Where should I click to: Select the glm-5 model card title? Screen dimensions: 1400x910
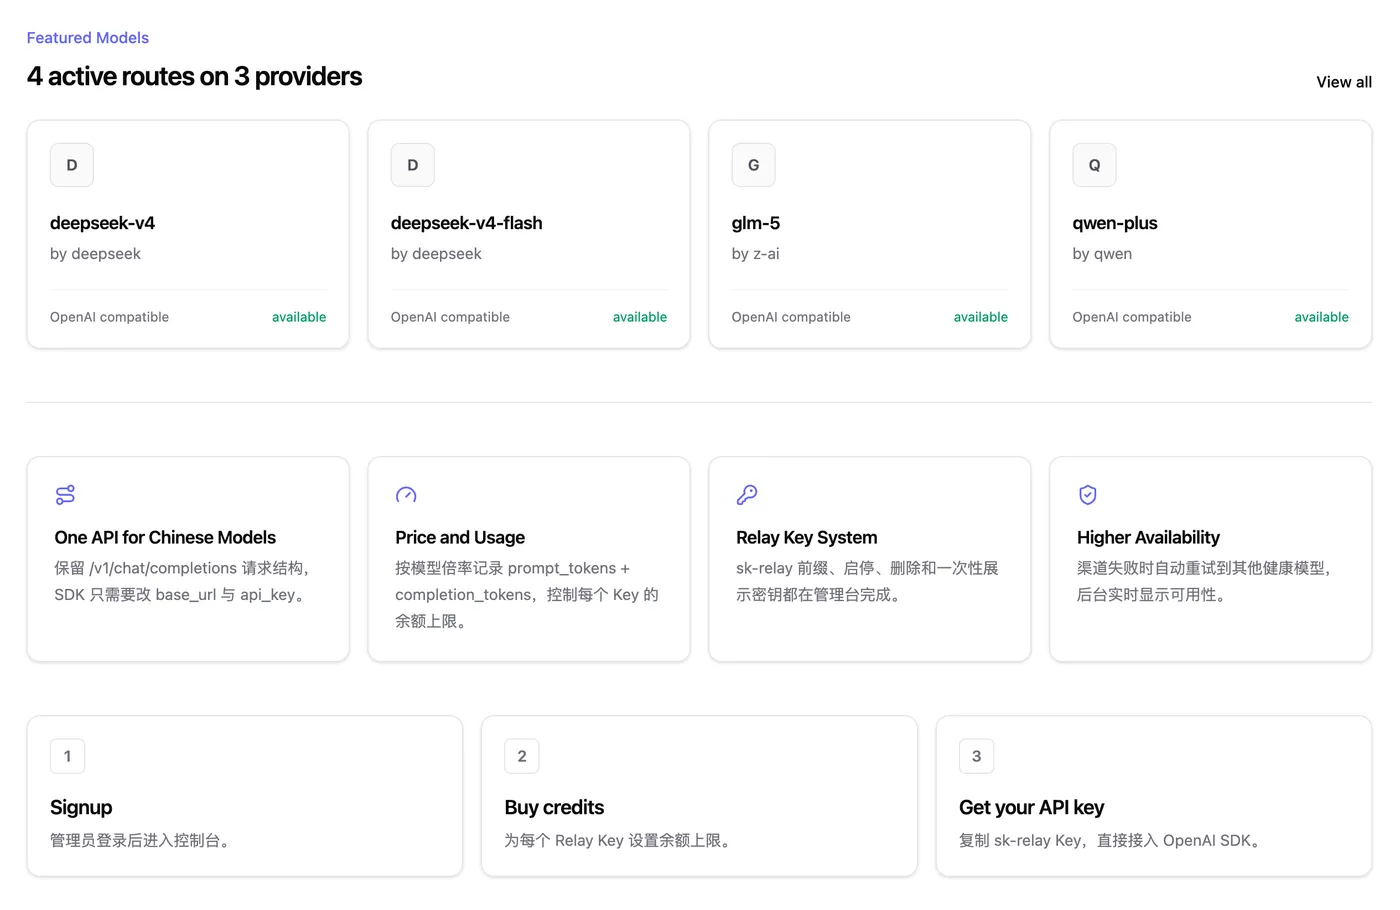[756, 223]
